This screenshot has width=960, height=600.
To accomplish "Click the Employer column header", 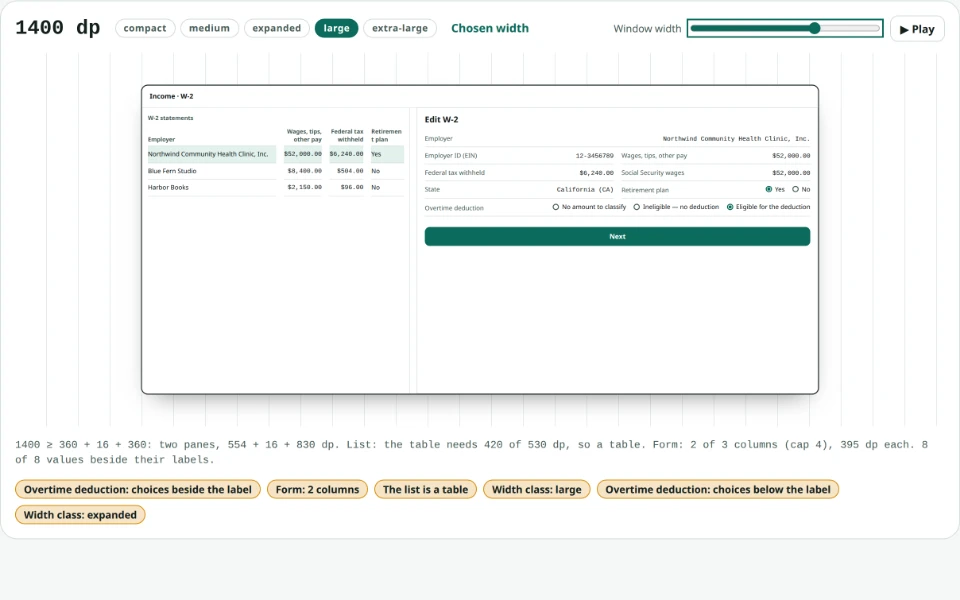I will tap(162, 139).
